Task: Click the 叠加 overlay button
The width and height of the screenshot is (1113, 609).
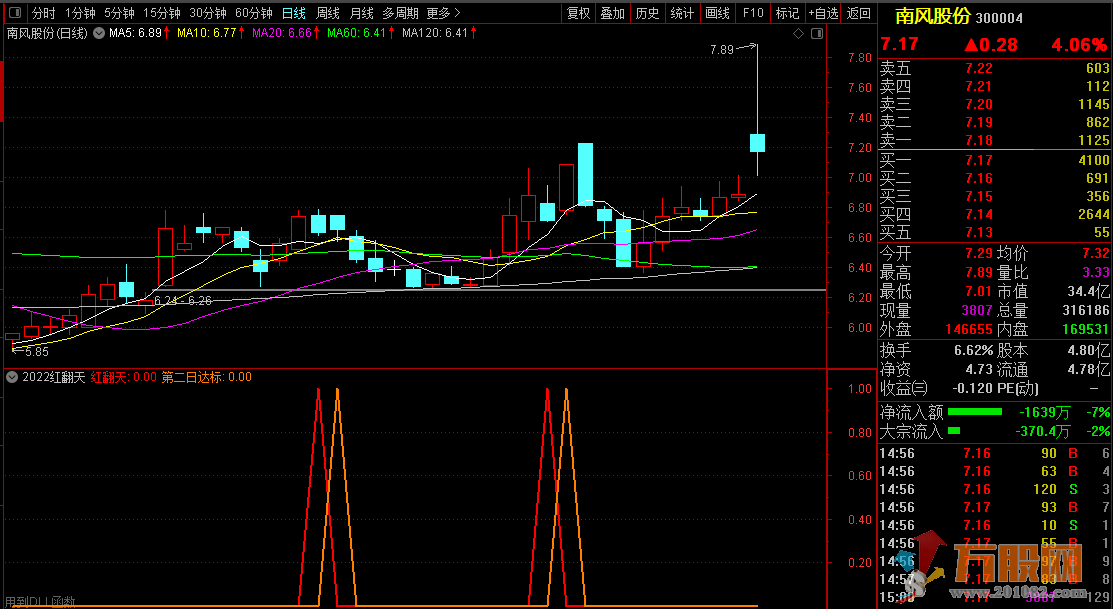Action: (613, 13)
